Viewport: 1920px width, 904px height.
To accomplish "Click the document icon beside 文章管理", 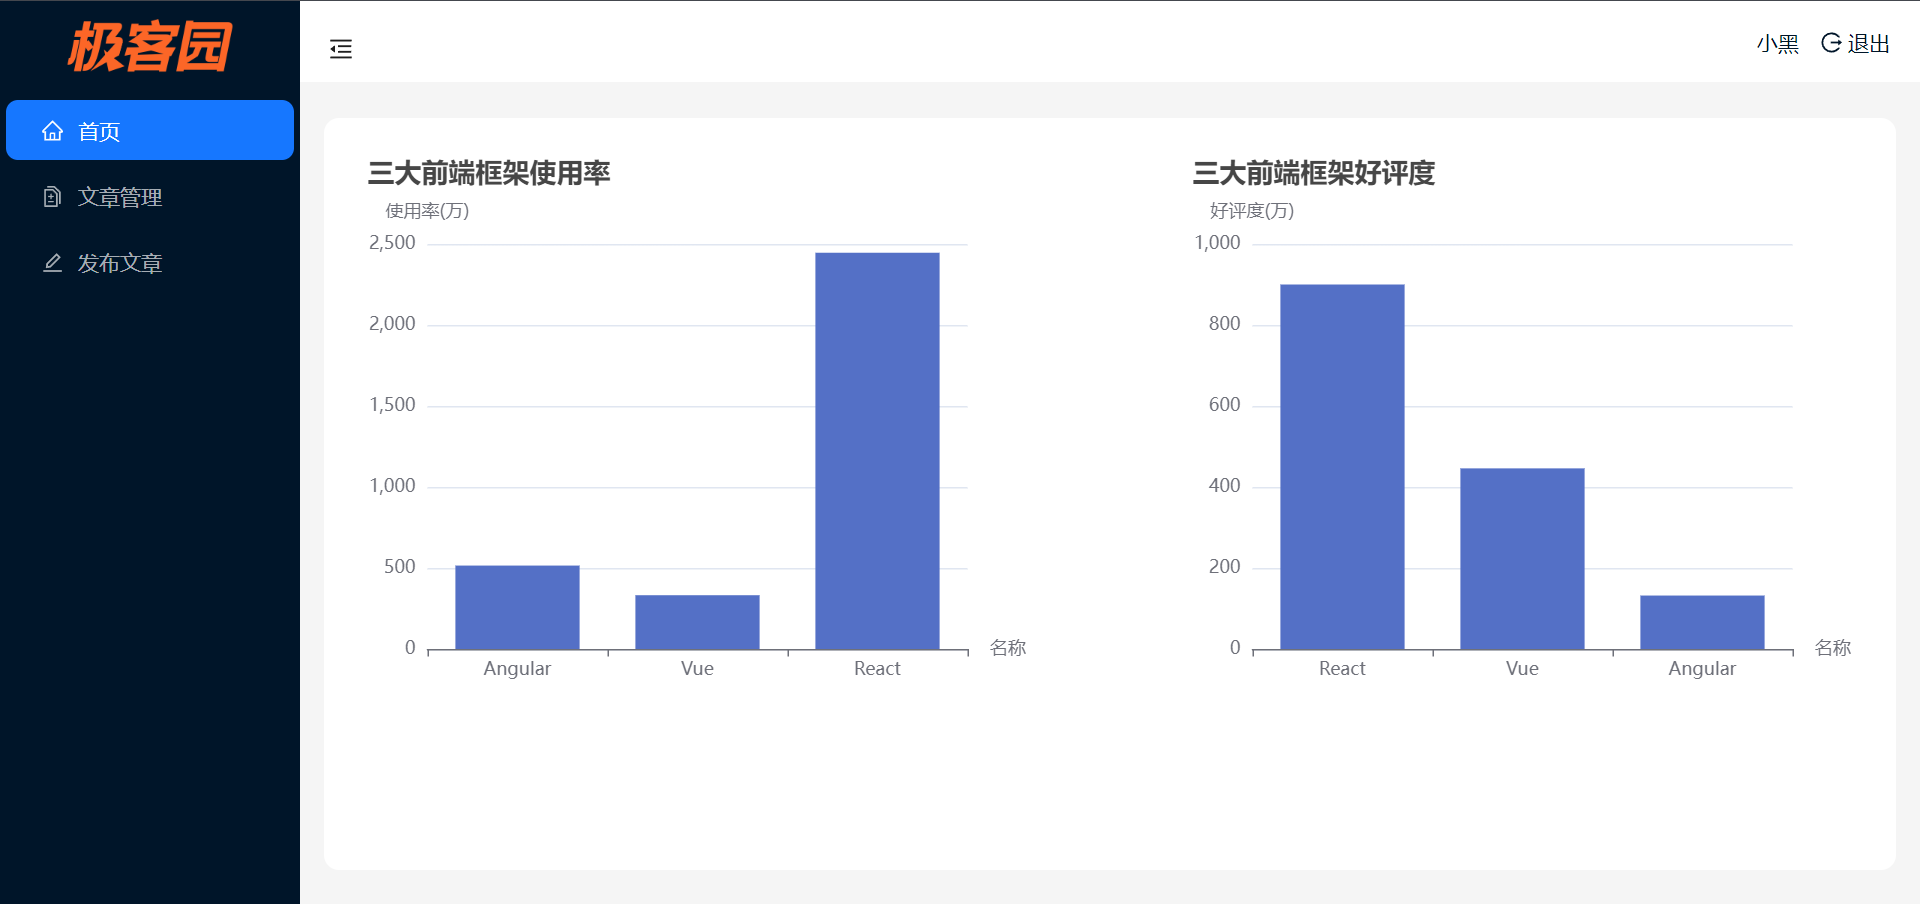I will coord(52,197).
